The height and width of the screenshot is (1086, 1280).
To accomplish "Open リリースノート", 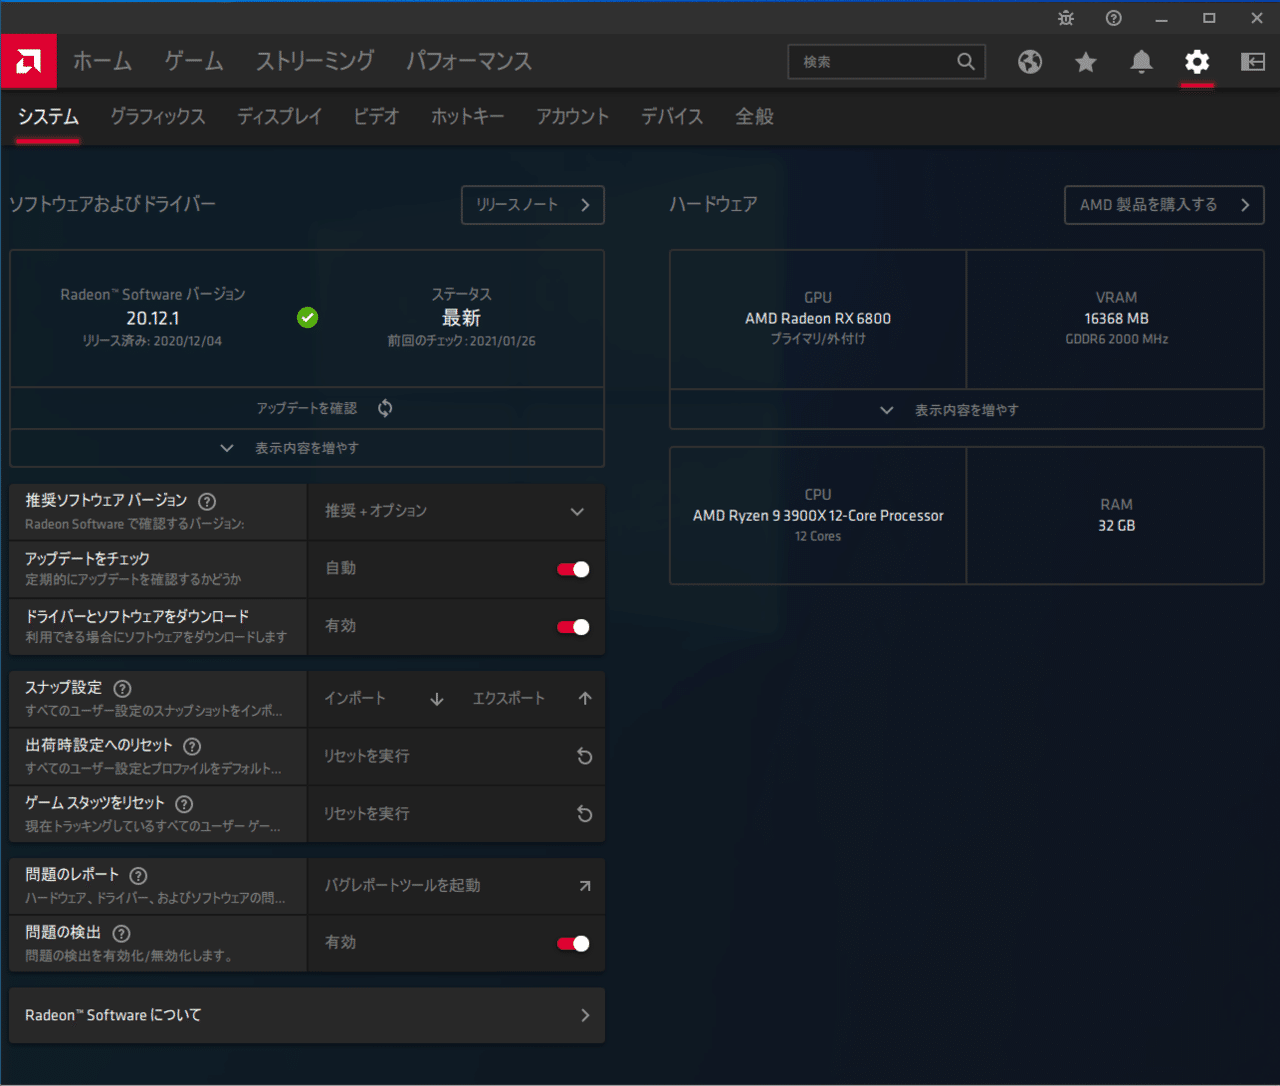I will 532,205.
